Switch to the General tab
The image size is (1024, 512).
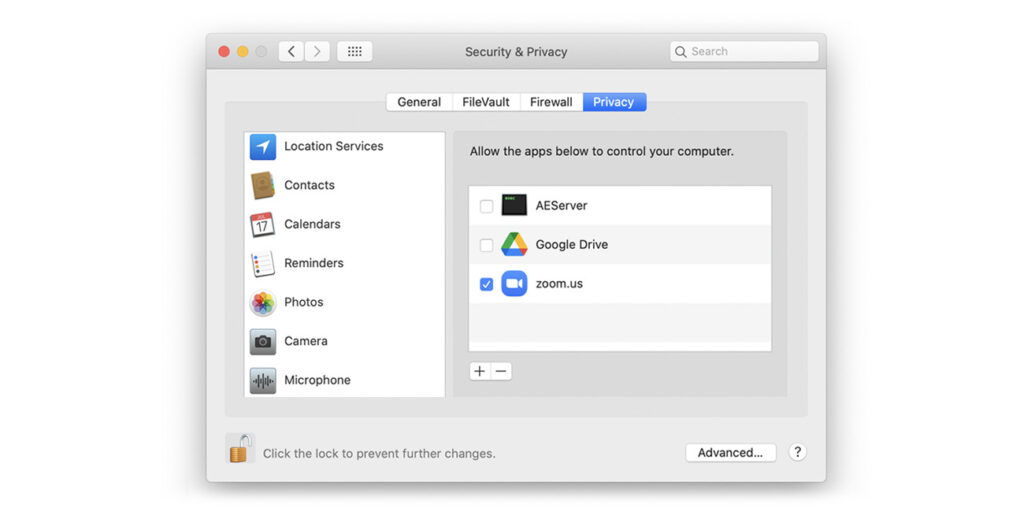pos(419,102)
